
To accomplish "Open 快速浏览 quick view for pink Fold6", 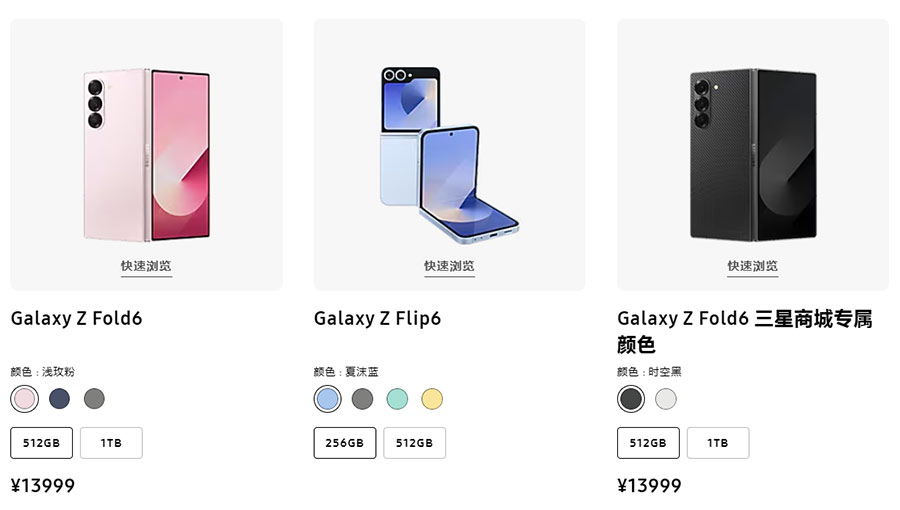I will click(x=146, y=266).
